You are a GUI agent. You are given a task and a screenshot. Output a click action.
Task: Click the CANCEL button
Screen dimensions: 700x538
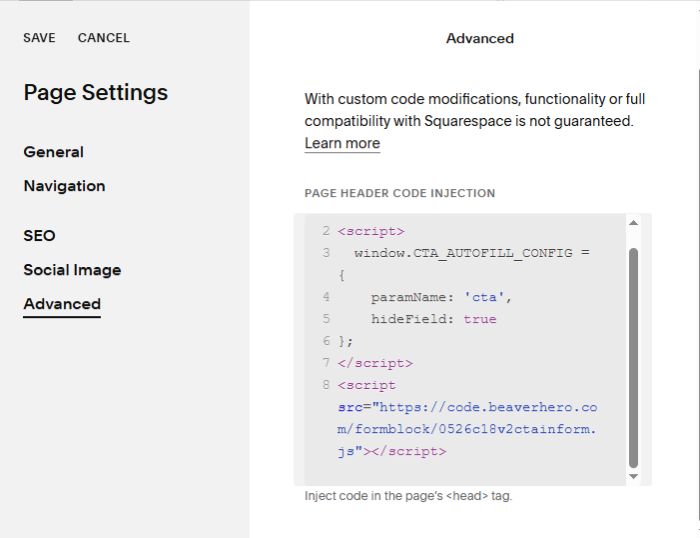click(104, 38)
